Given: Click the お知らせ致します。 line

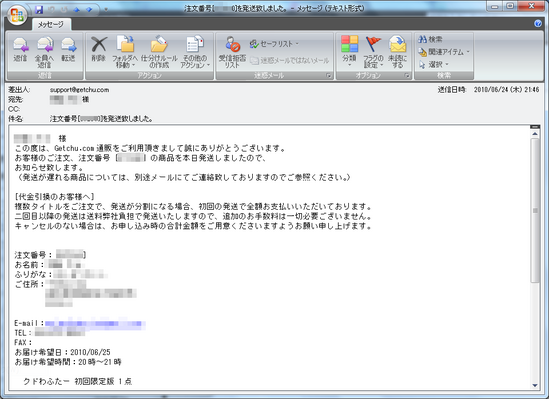Looking at the screenshot, I should (50, 168).
